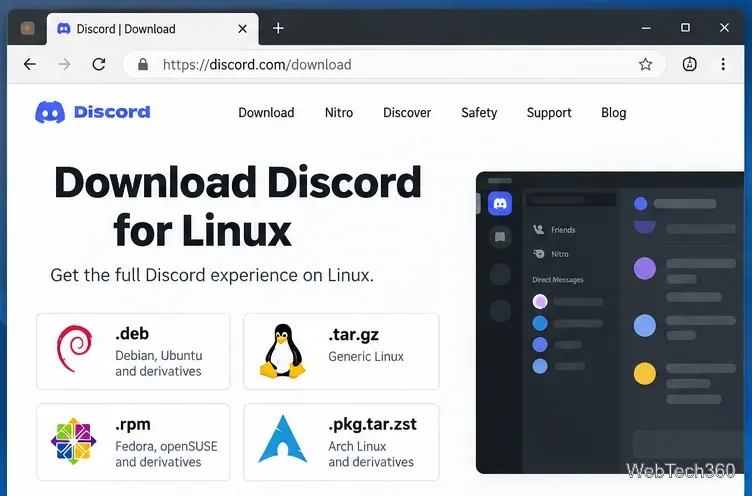
Task: Click the padlock site security icon
Action: click(x=143, y=64)
